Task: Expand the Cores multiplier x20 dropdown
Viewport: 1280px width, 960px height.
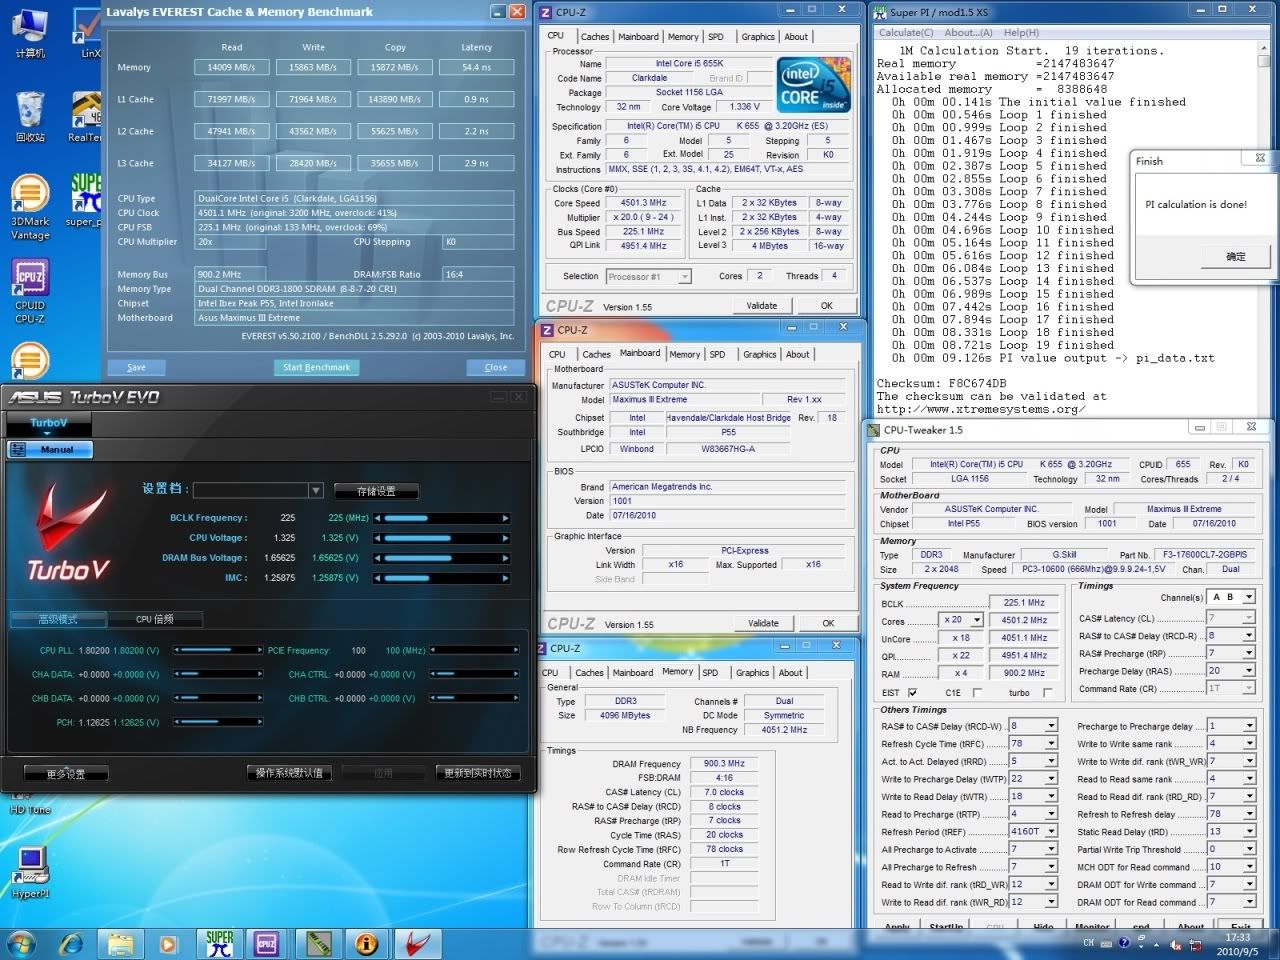Action: 975,620
